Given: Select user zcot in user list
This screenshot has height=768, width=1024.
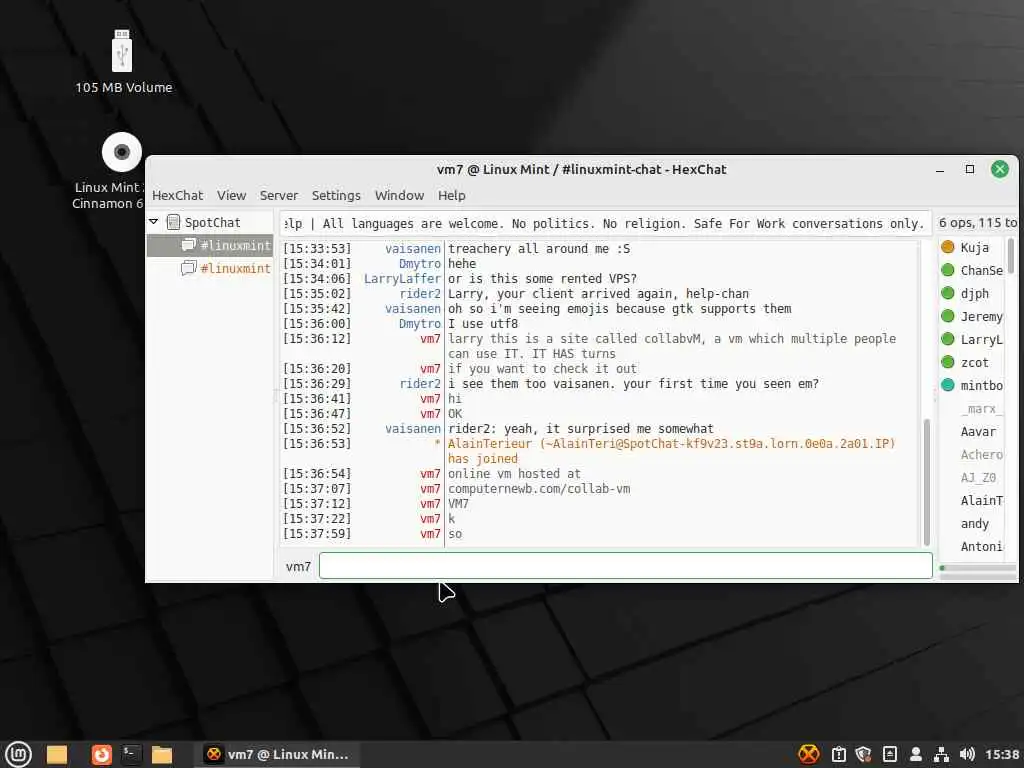Looking at the screenshot, I should click(x=974, y=362).
